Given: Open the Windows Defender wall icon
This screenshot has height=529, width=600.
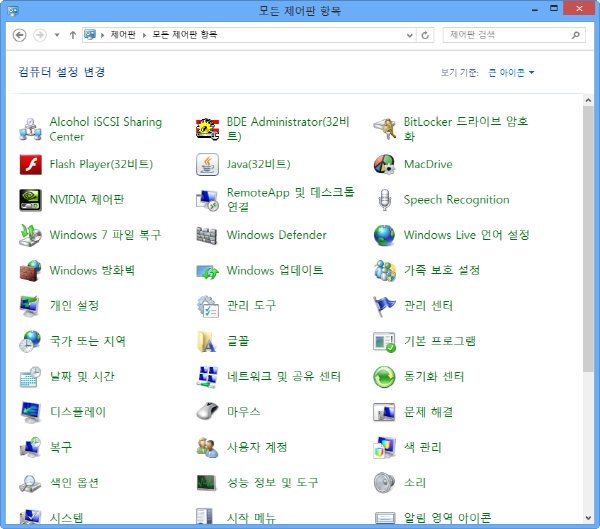Looking at the screenshot, I should click(207, 235).
